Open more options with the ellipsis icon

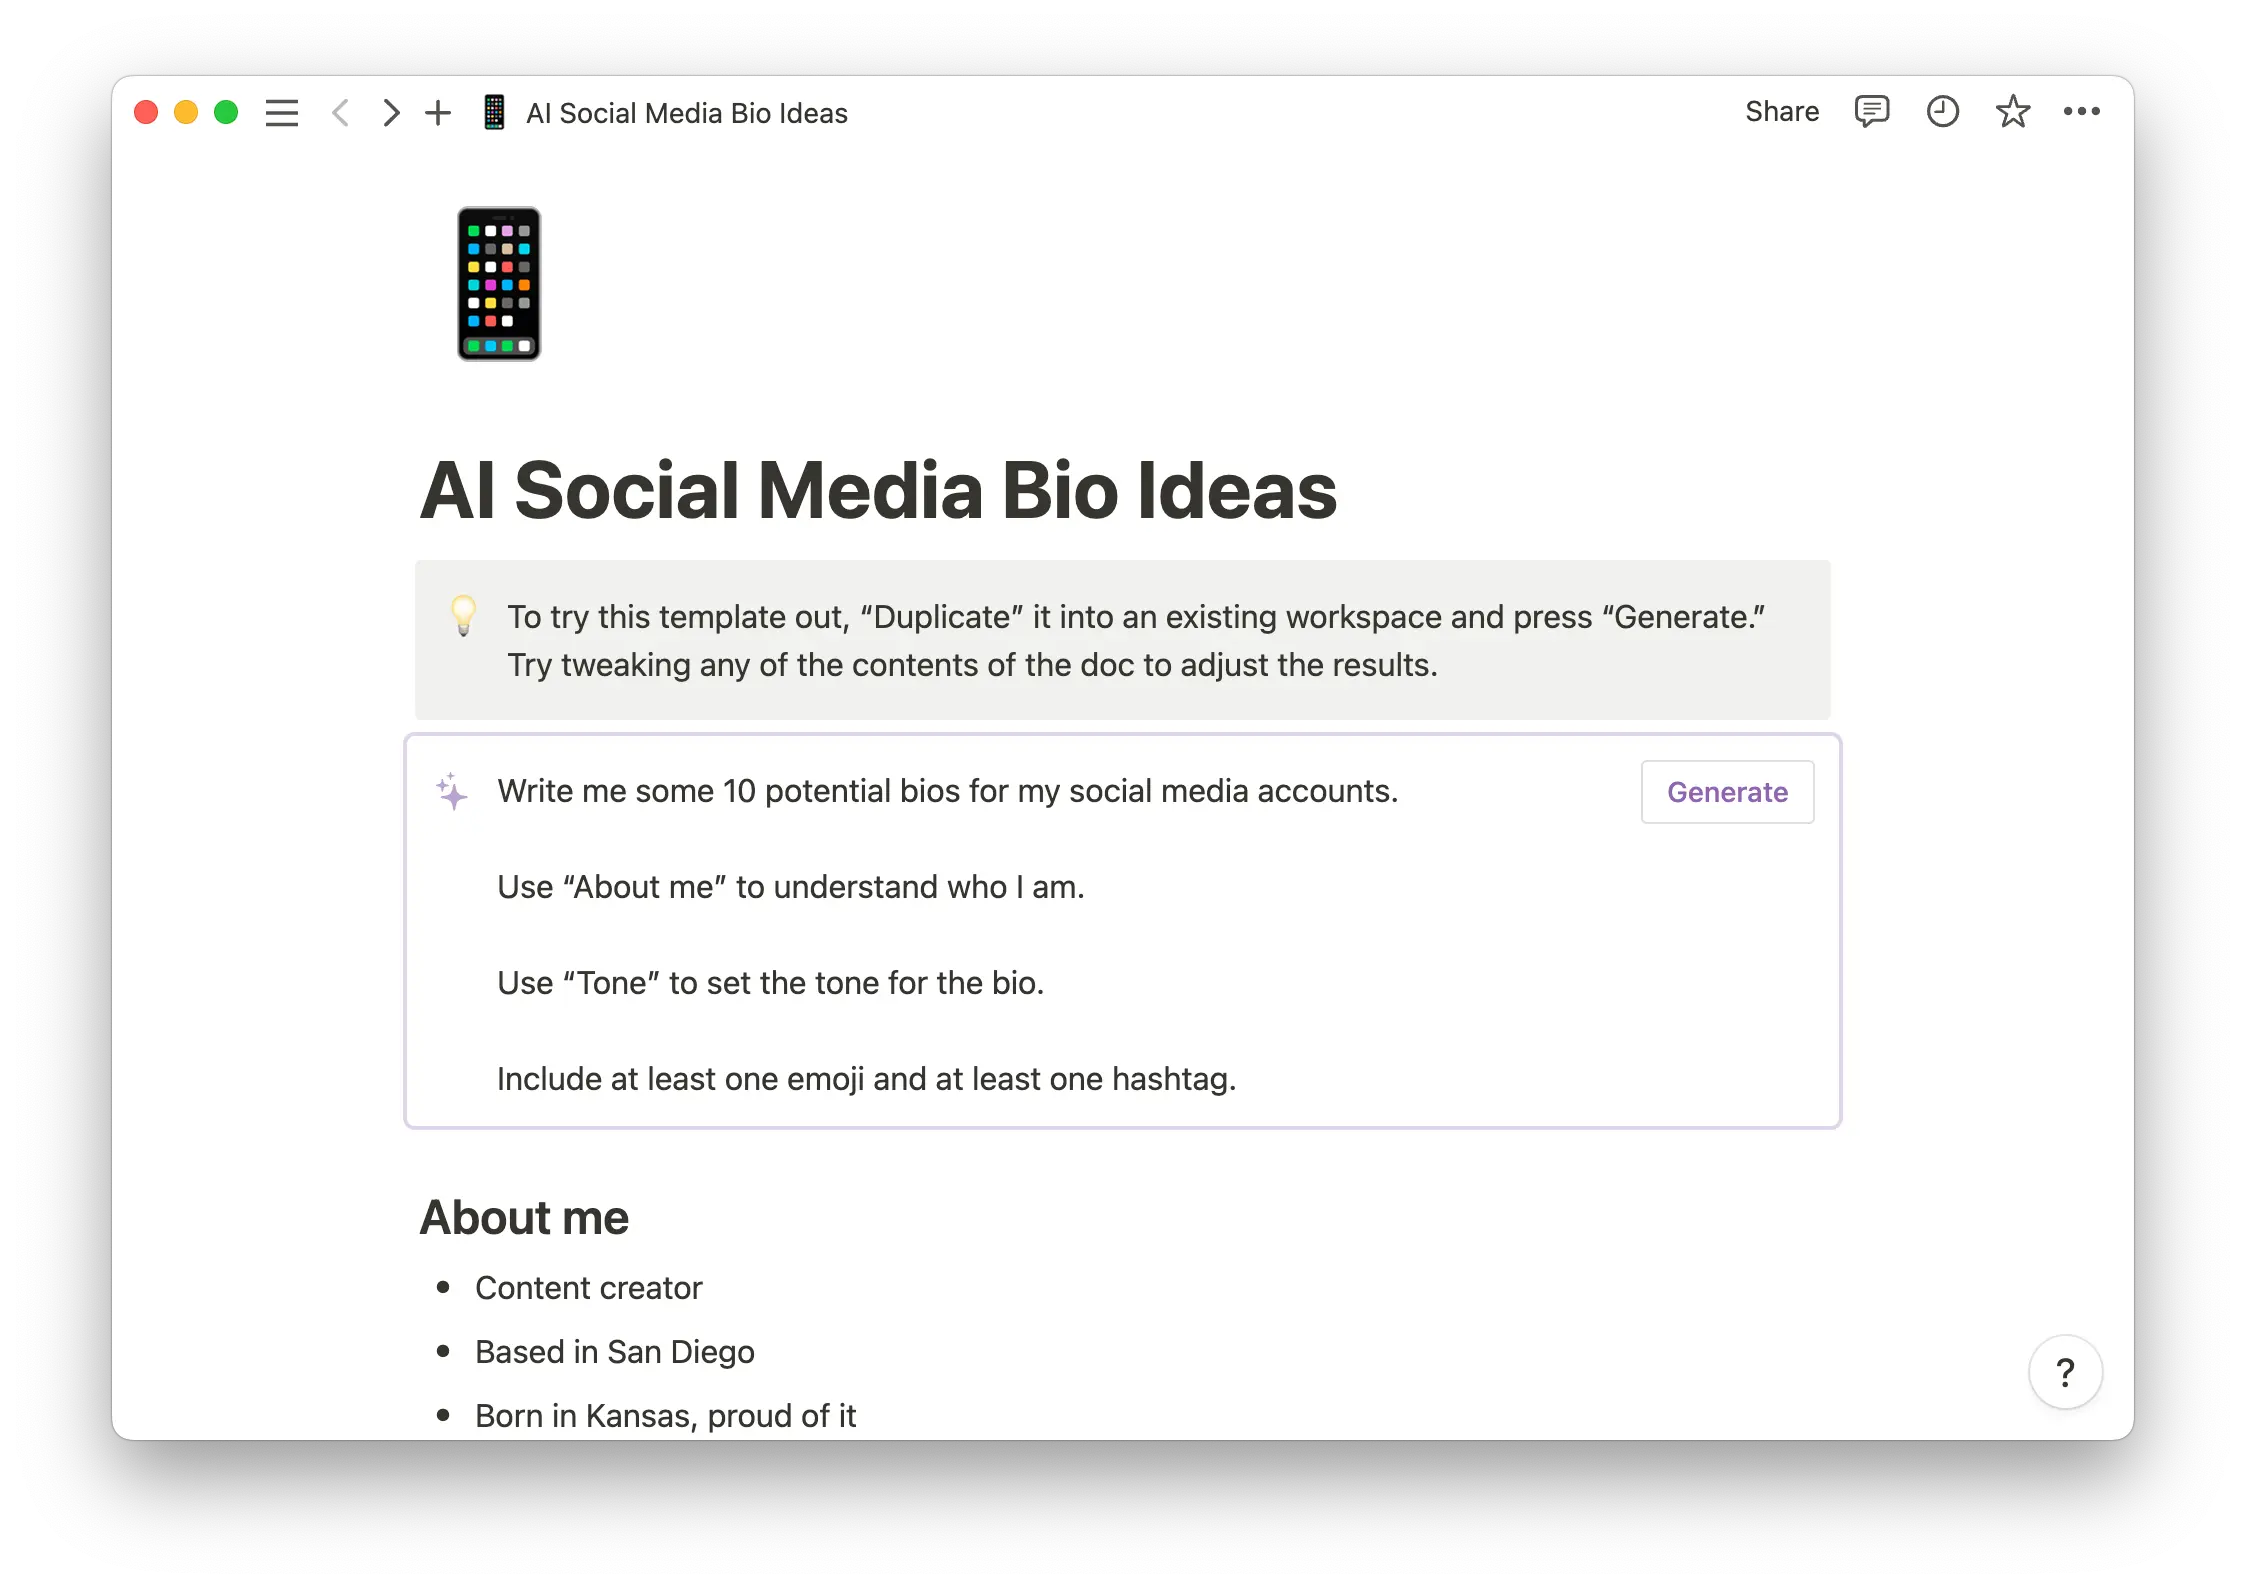click(x=2082, y=111)
